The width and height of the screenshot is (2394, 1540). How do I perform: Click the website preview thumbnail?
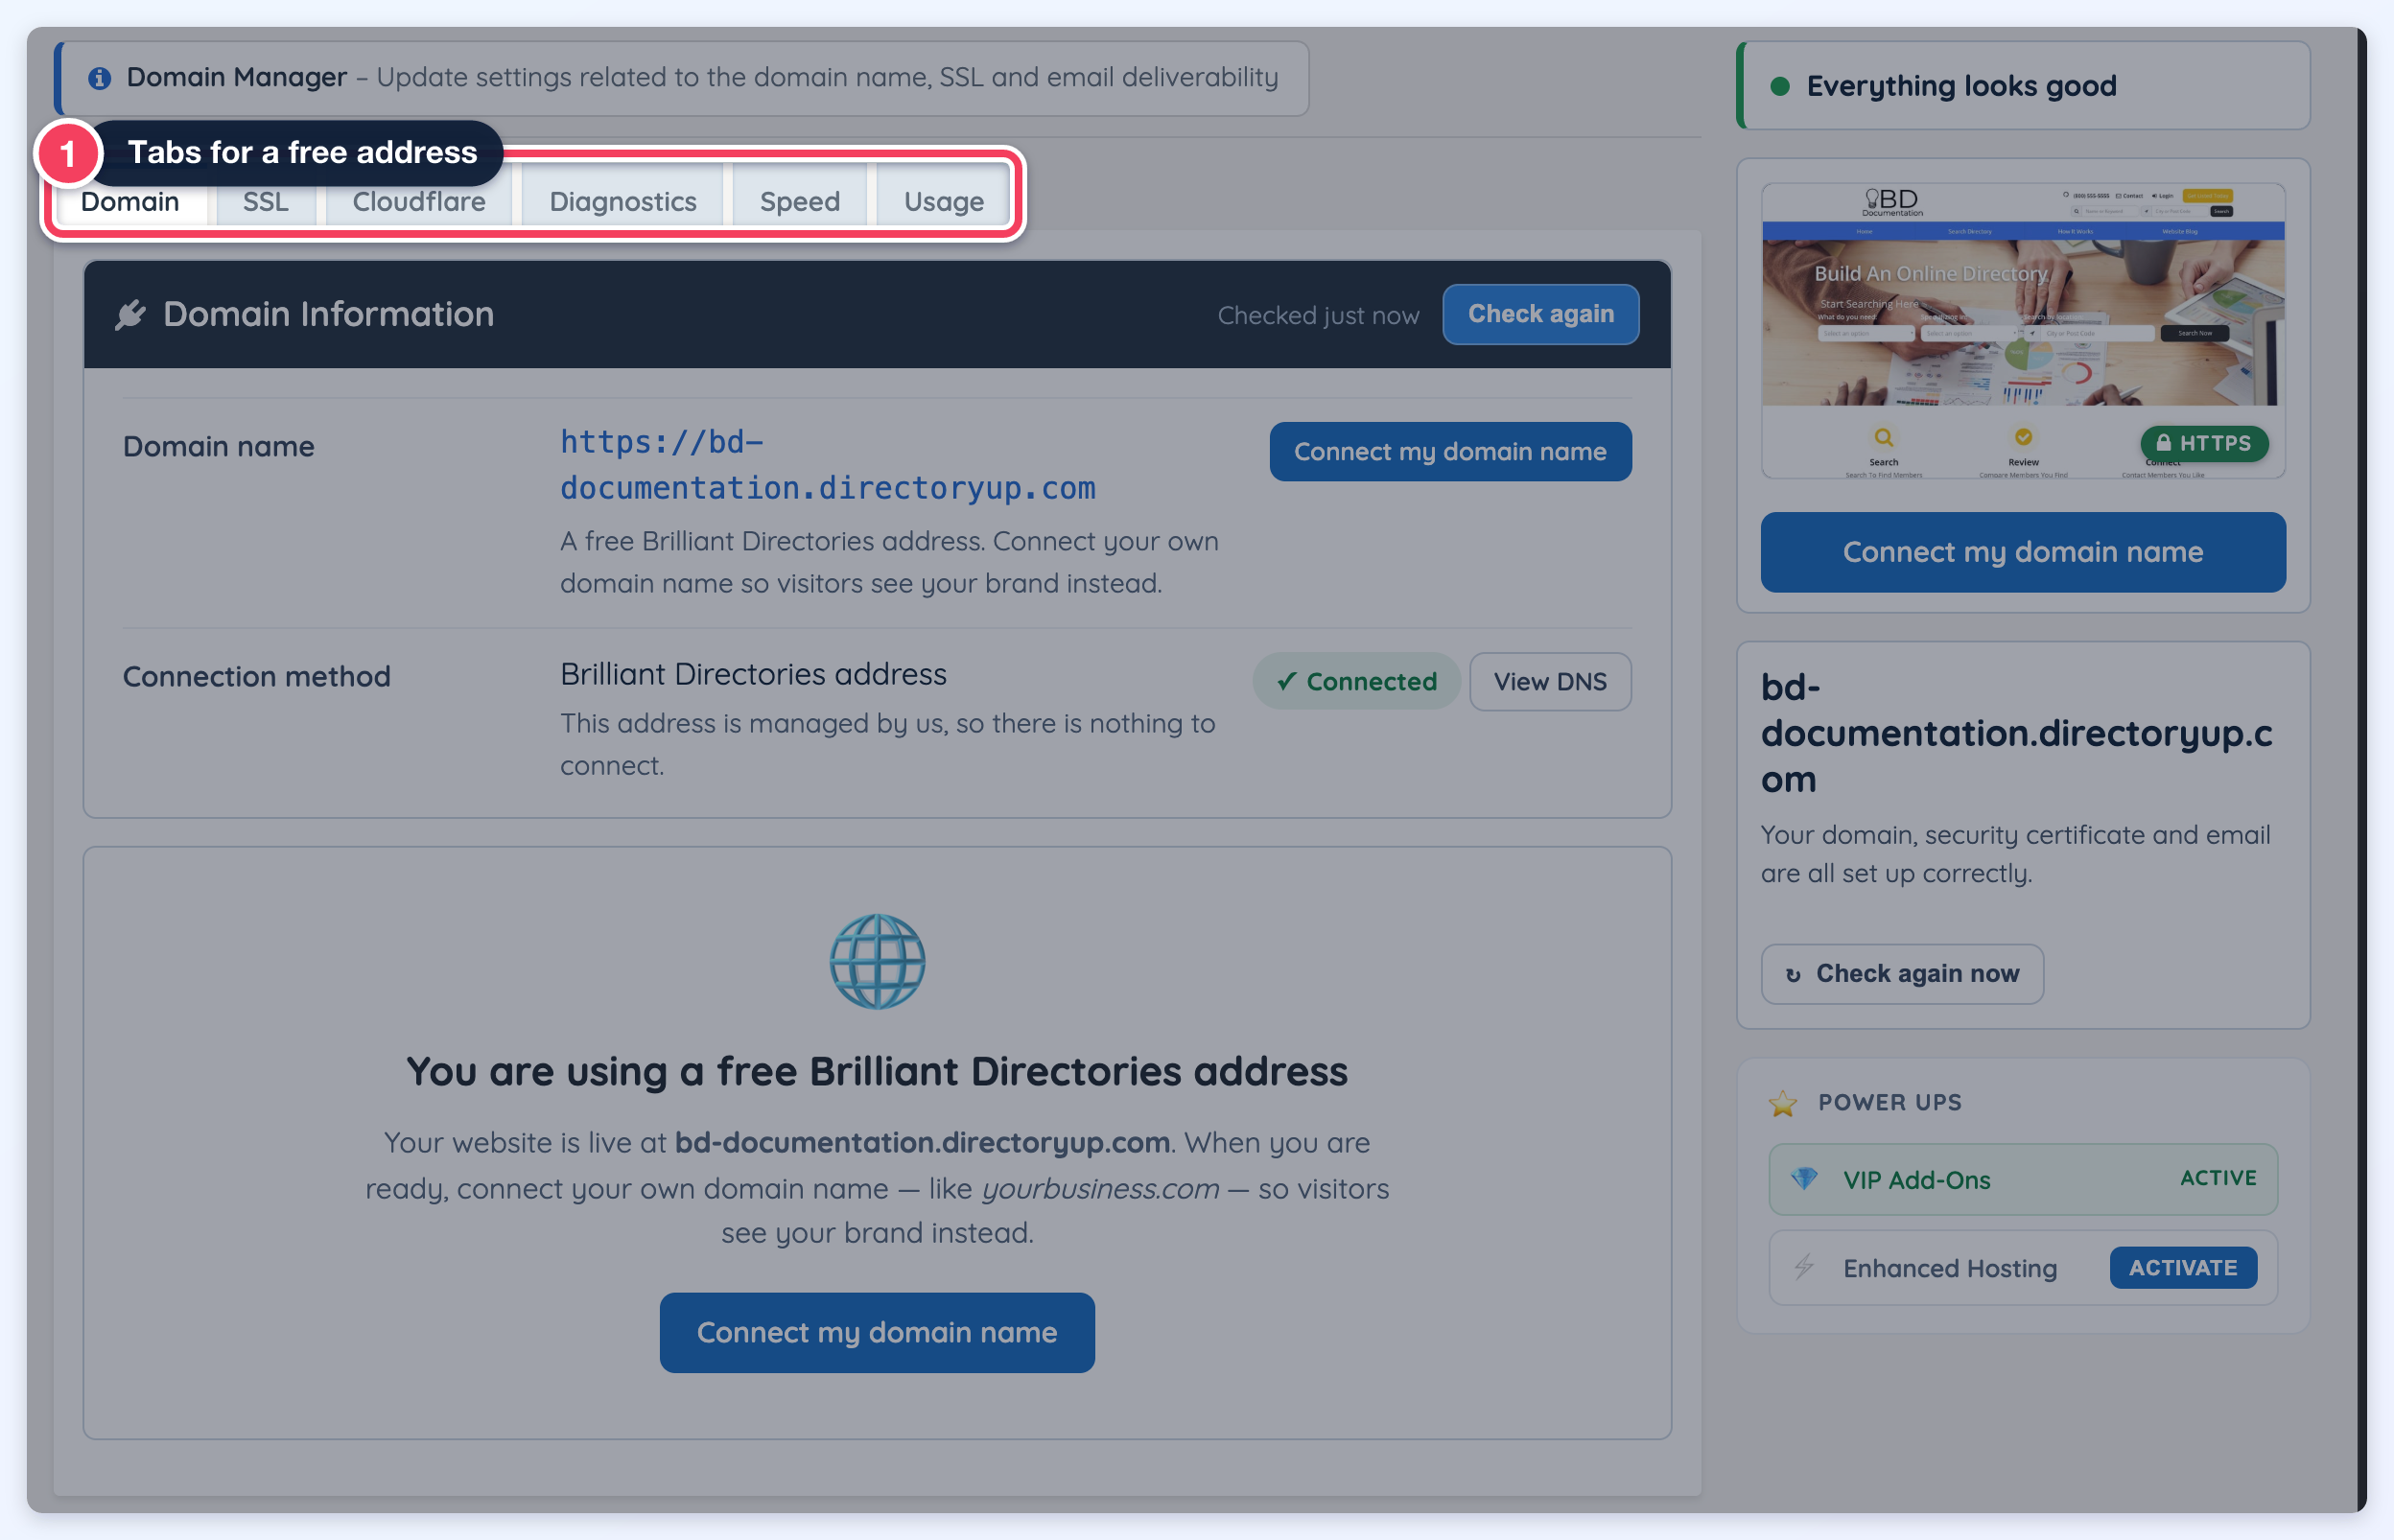[x=2023, y=330]
